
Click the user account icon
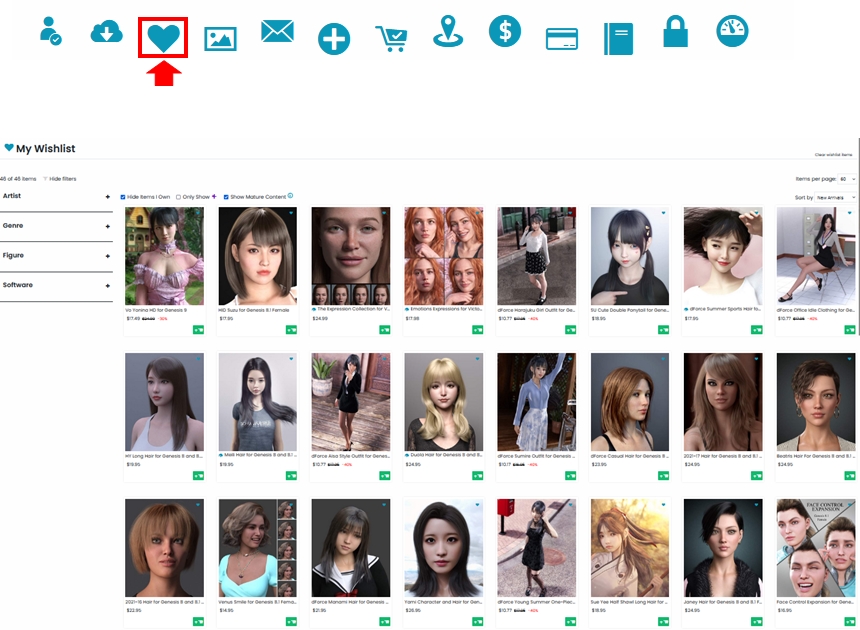[48, 32]
